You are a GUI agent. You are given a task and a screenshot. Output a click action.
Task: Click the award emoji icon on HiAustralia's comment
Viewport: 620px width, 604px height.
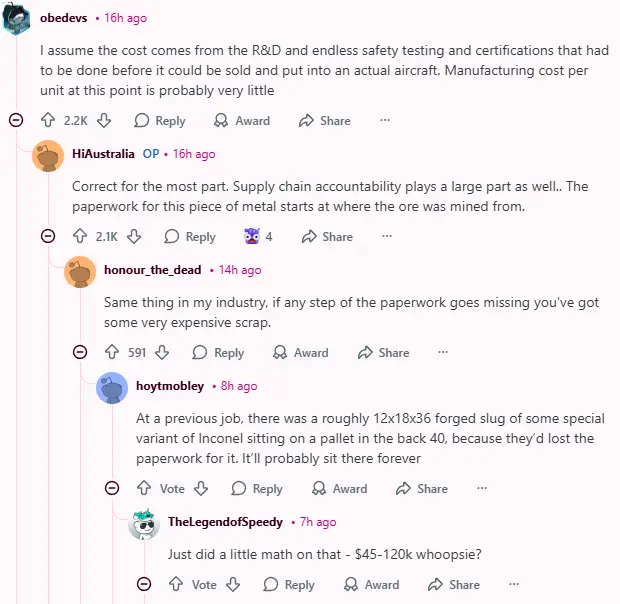[x=252, y=237]
